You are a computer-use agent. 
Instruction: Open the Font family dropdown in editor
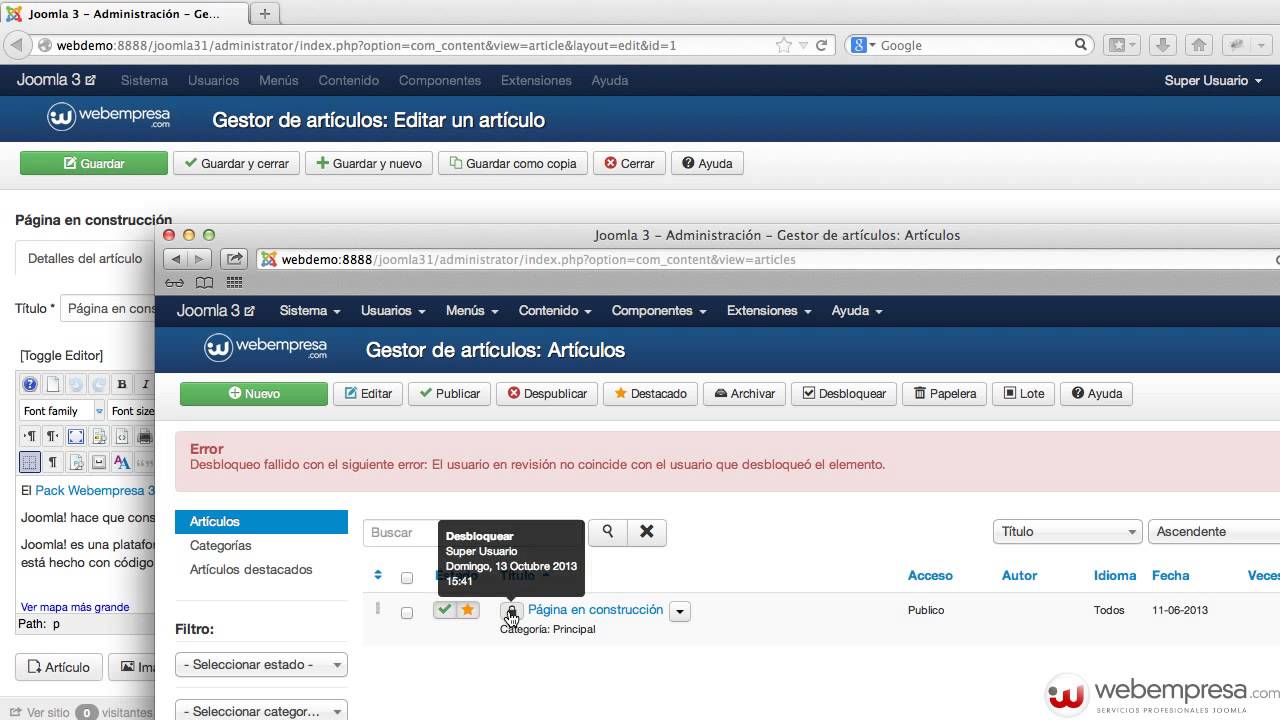pos(62,411)
